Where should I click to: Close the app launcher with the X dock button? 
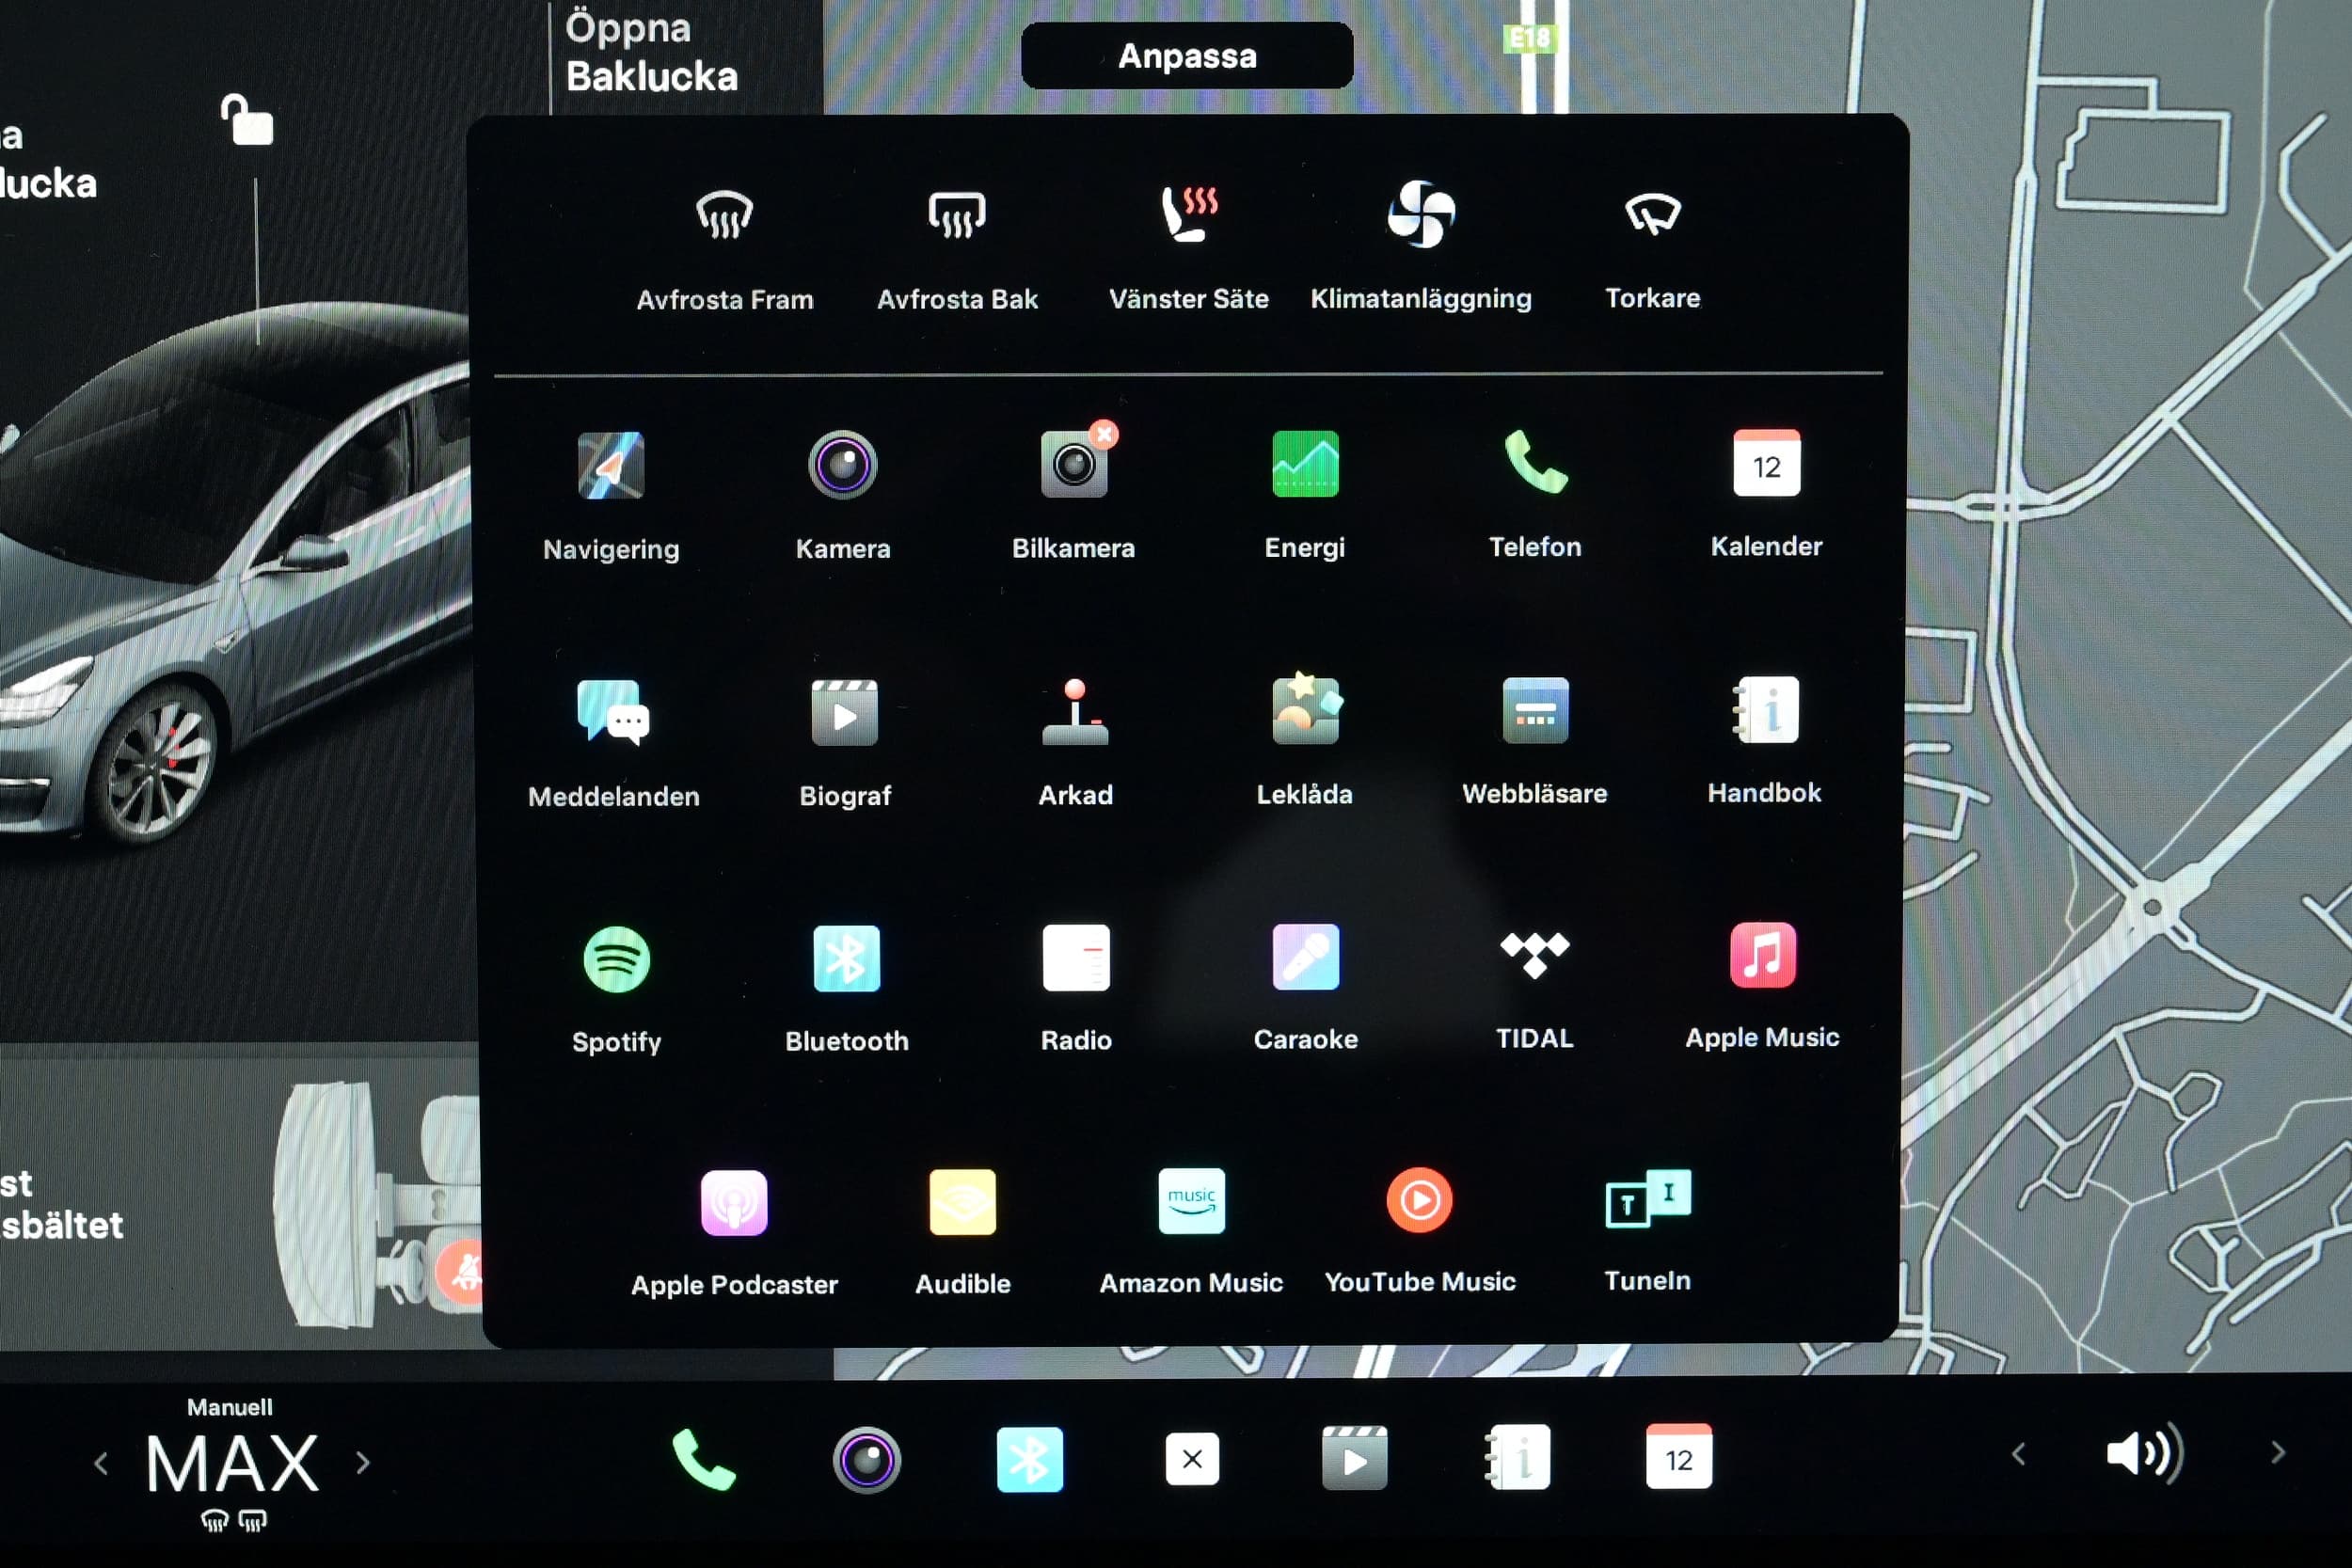coord(1192,1460)
